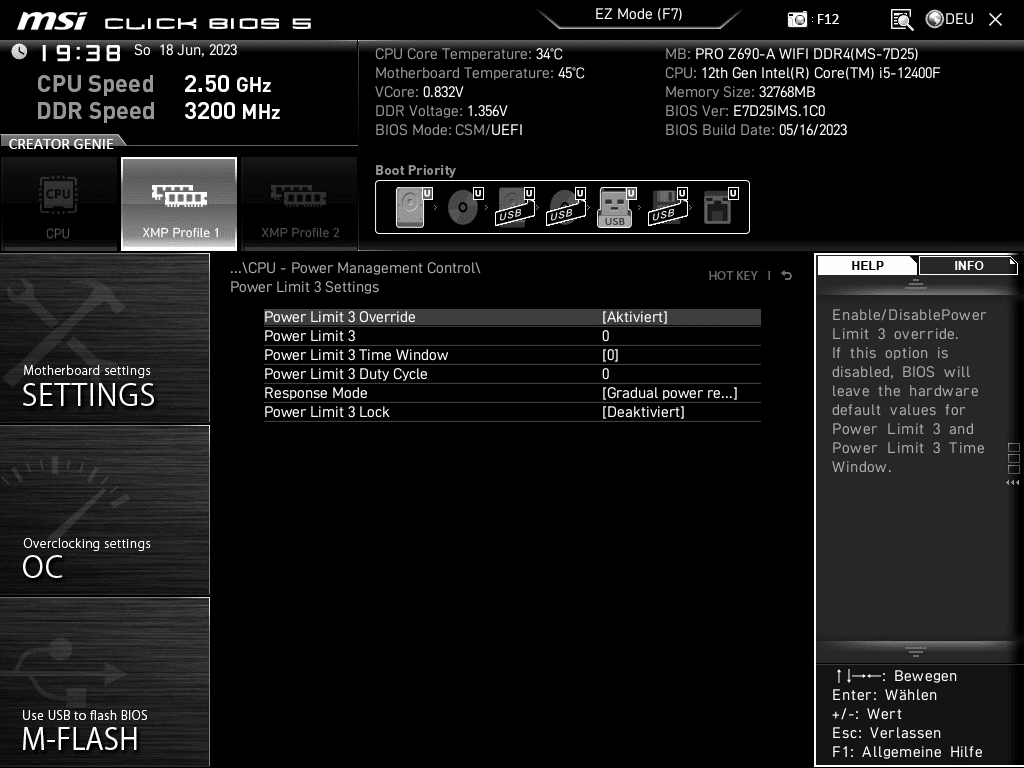Image resolution: width=1024 pixels, height=768 pixels.
Task: Click the CREATOR GENIE label
Action: (x=61, y=144)
